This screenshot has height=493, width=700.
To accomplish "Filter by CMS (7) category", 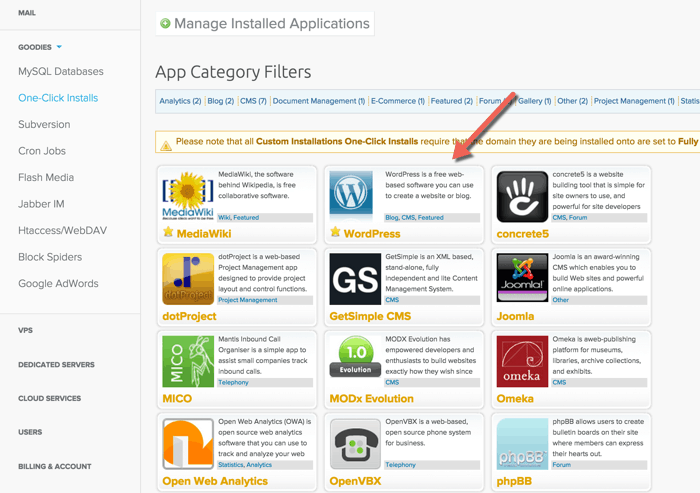I will click(x=253, y=101).
